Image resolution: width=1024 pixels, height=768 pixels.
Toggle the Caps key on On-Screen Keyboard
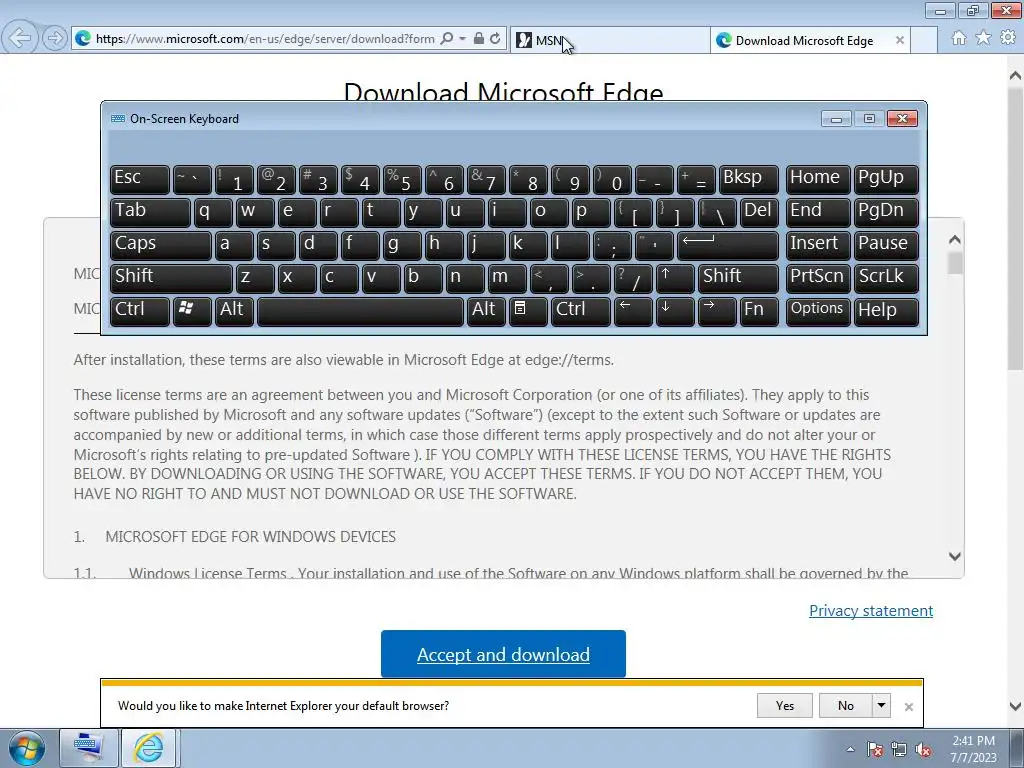point(161,245)
